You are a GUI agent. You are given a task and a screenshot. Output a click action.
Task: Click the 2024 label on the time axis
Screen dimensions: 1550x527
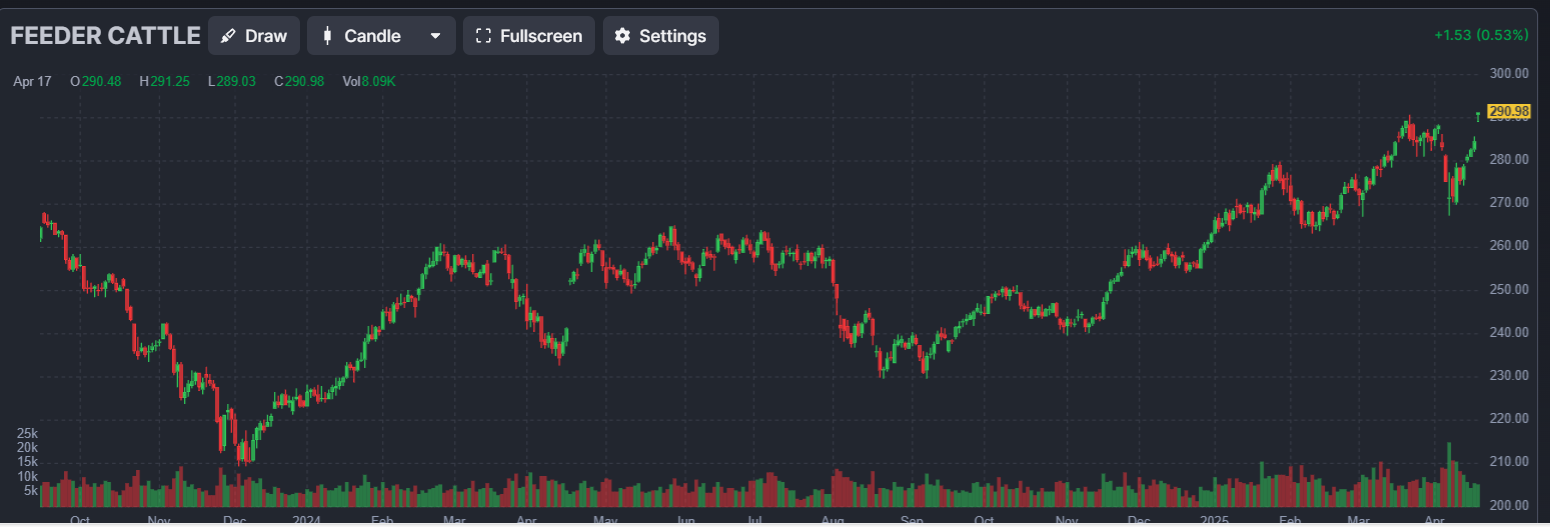pos(307,520)
